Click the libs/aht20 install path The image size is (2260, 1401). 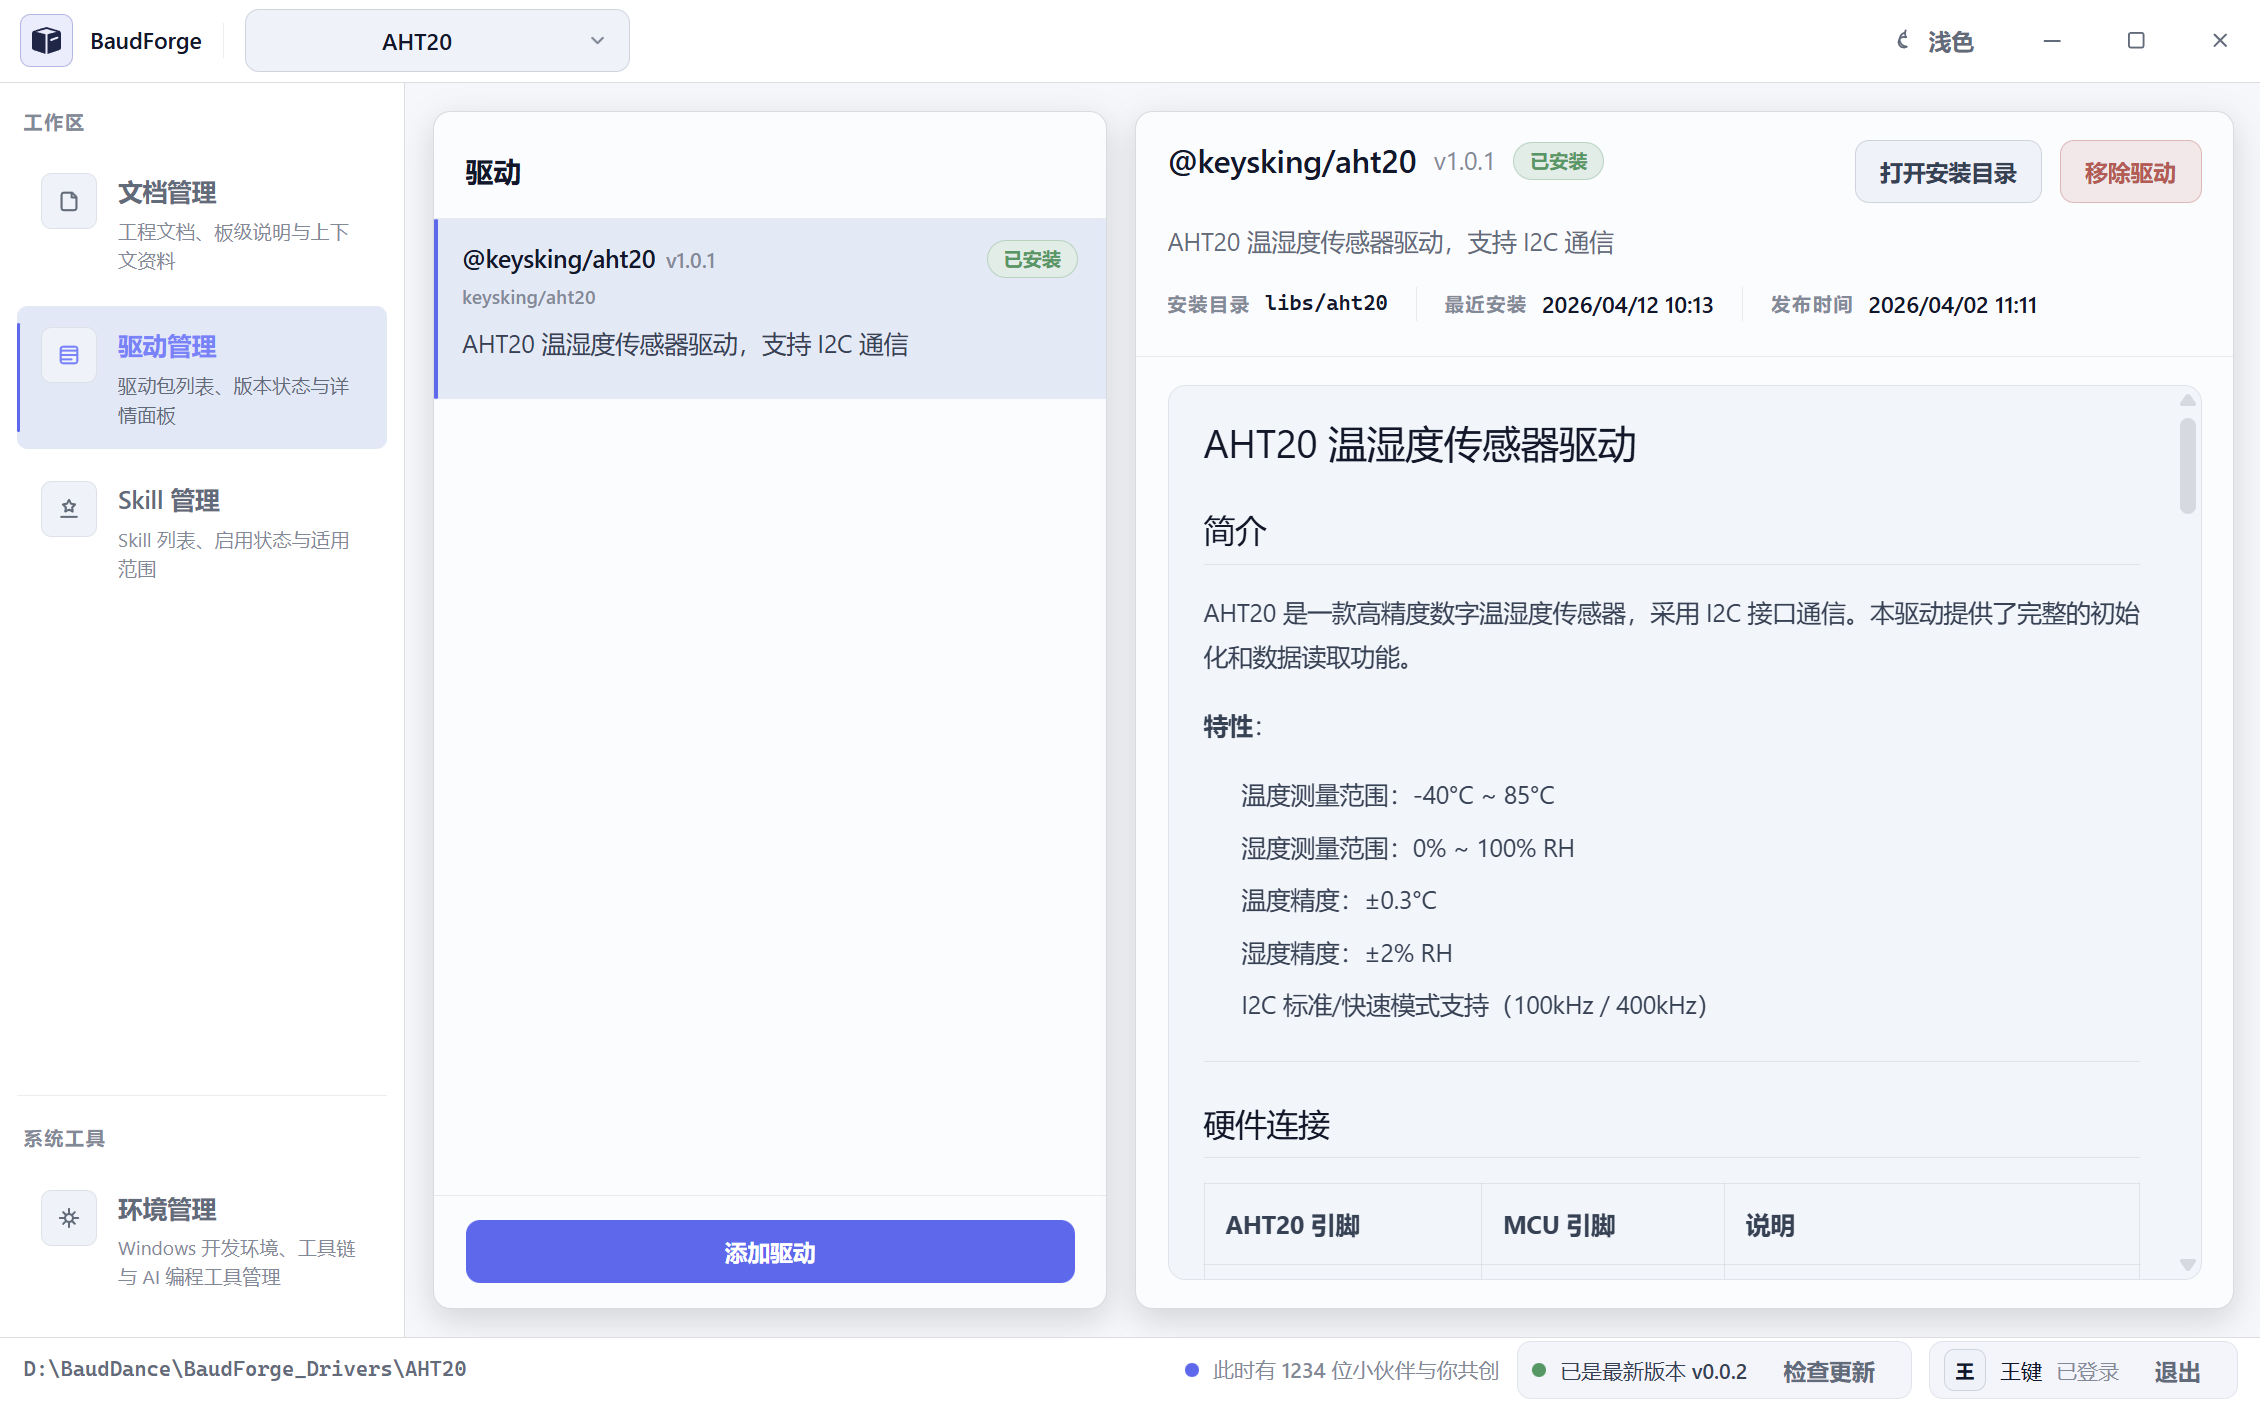[1326, 303]
